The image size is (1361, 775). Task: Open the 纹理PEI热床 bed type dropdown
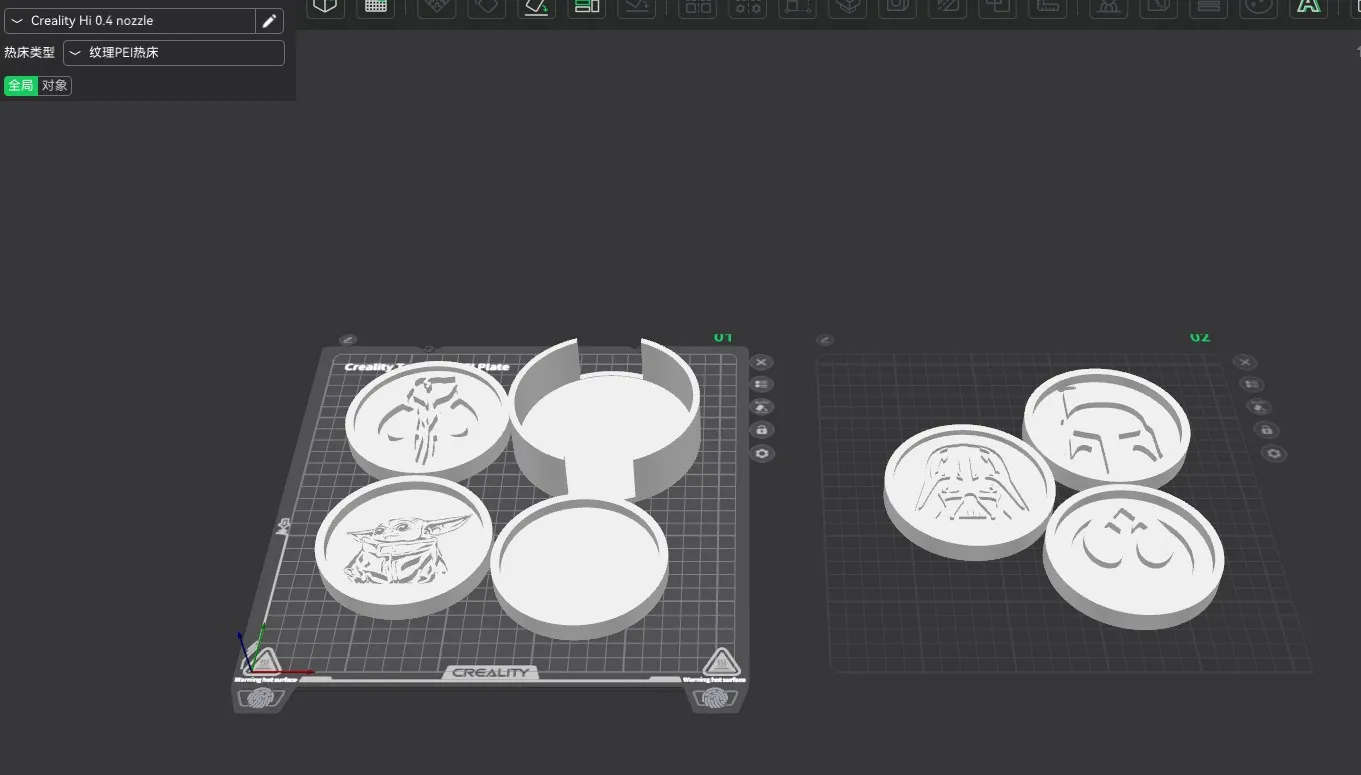(174, 53)
